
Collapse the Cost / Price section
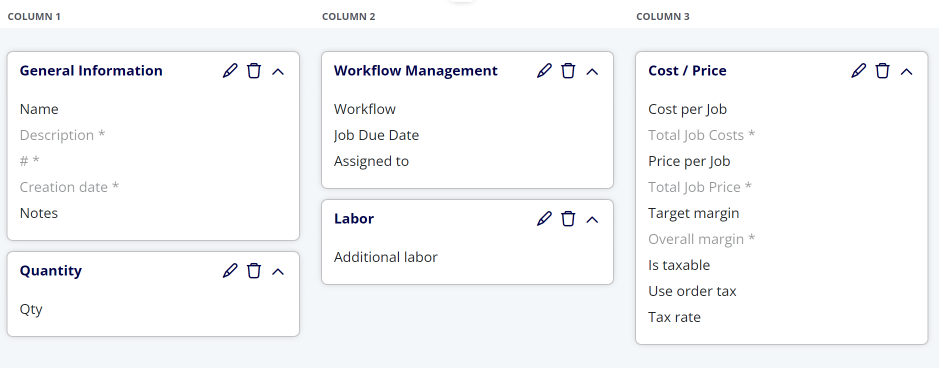[907, 71]
